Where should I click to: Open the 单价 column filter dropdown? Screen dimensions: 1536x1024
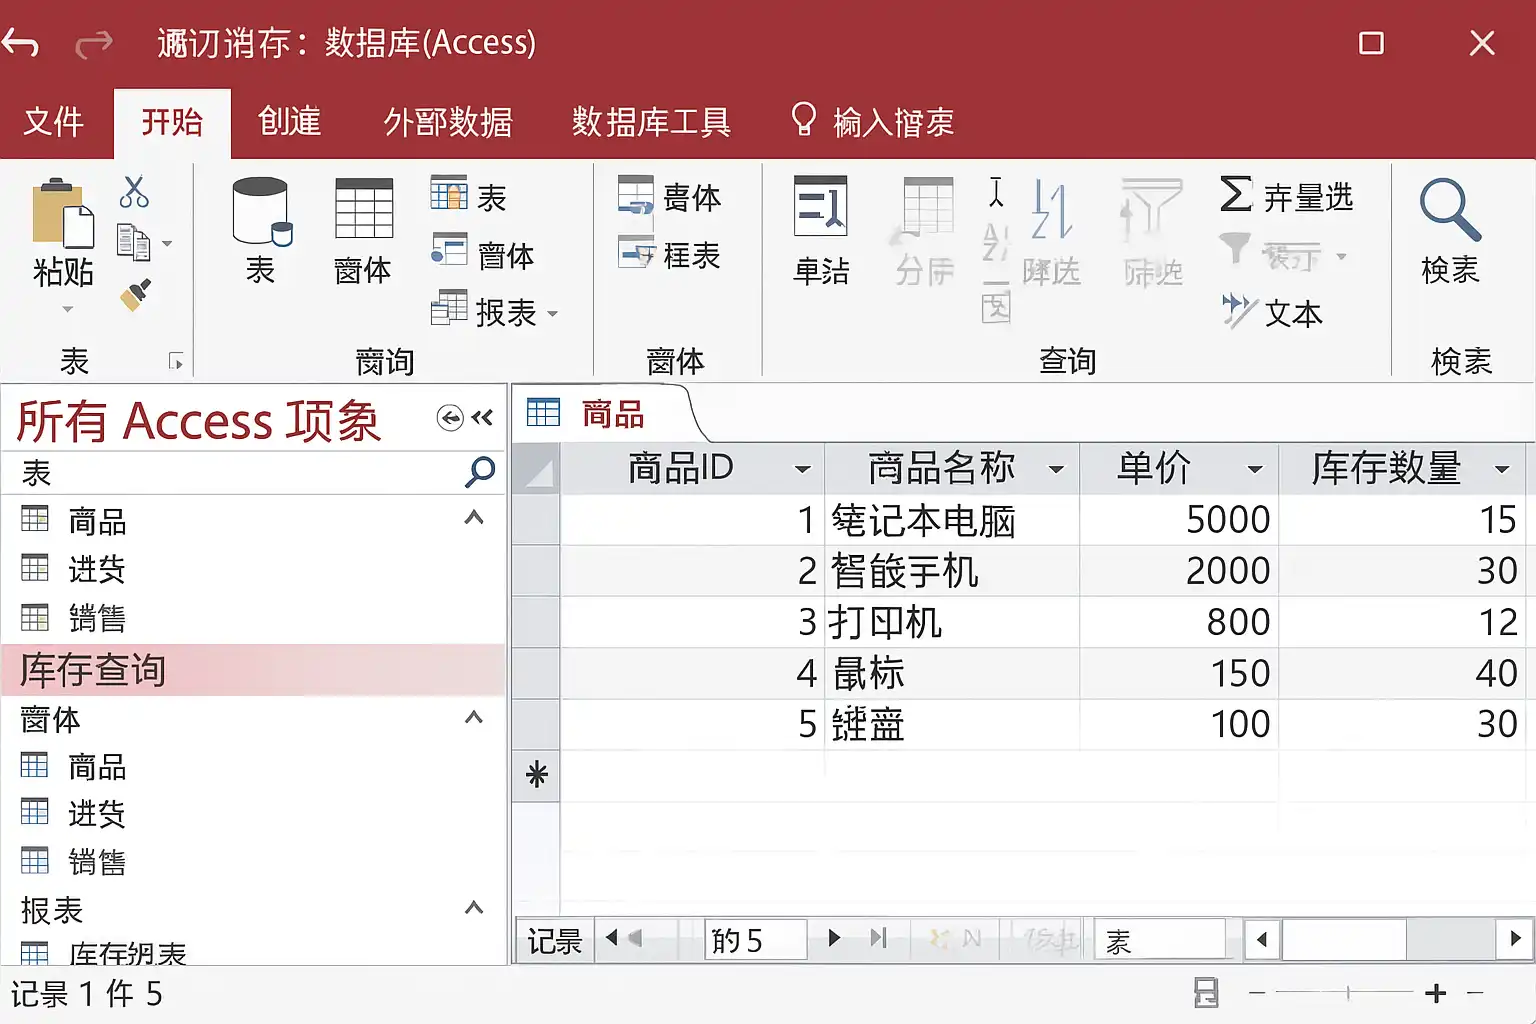click(1254, 469)
